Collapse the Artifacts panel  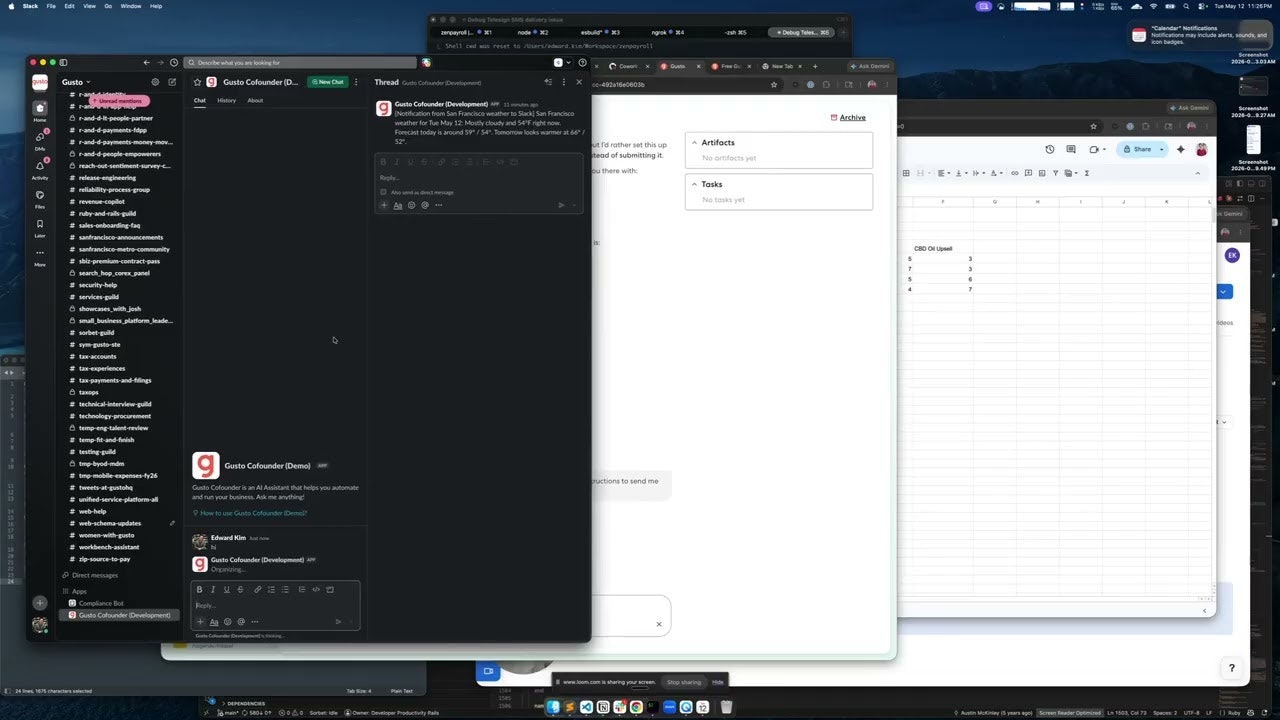coord(695,143)
